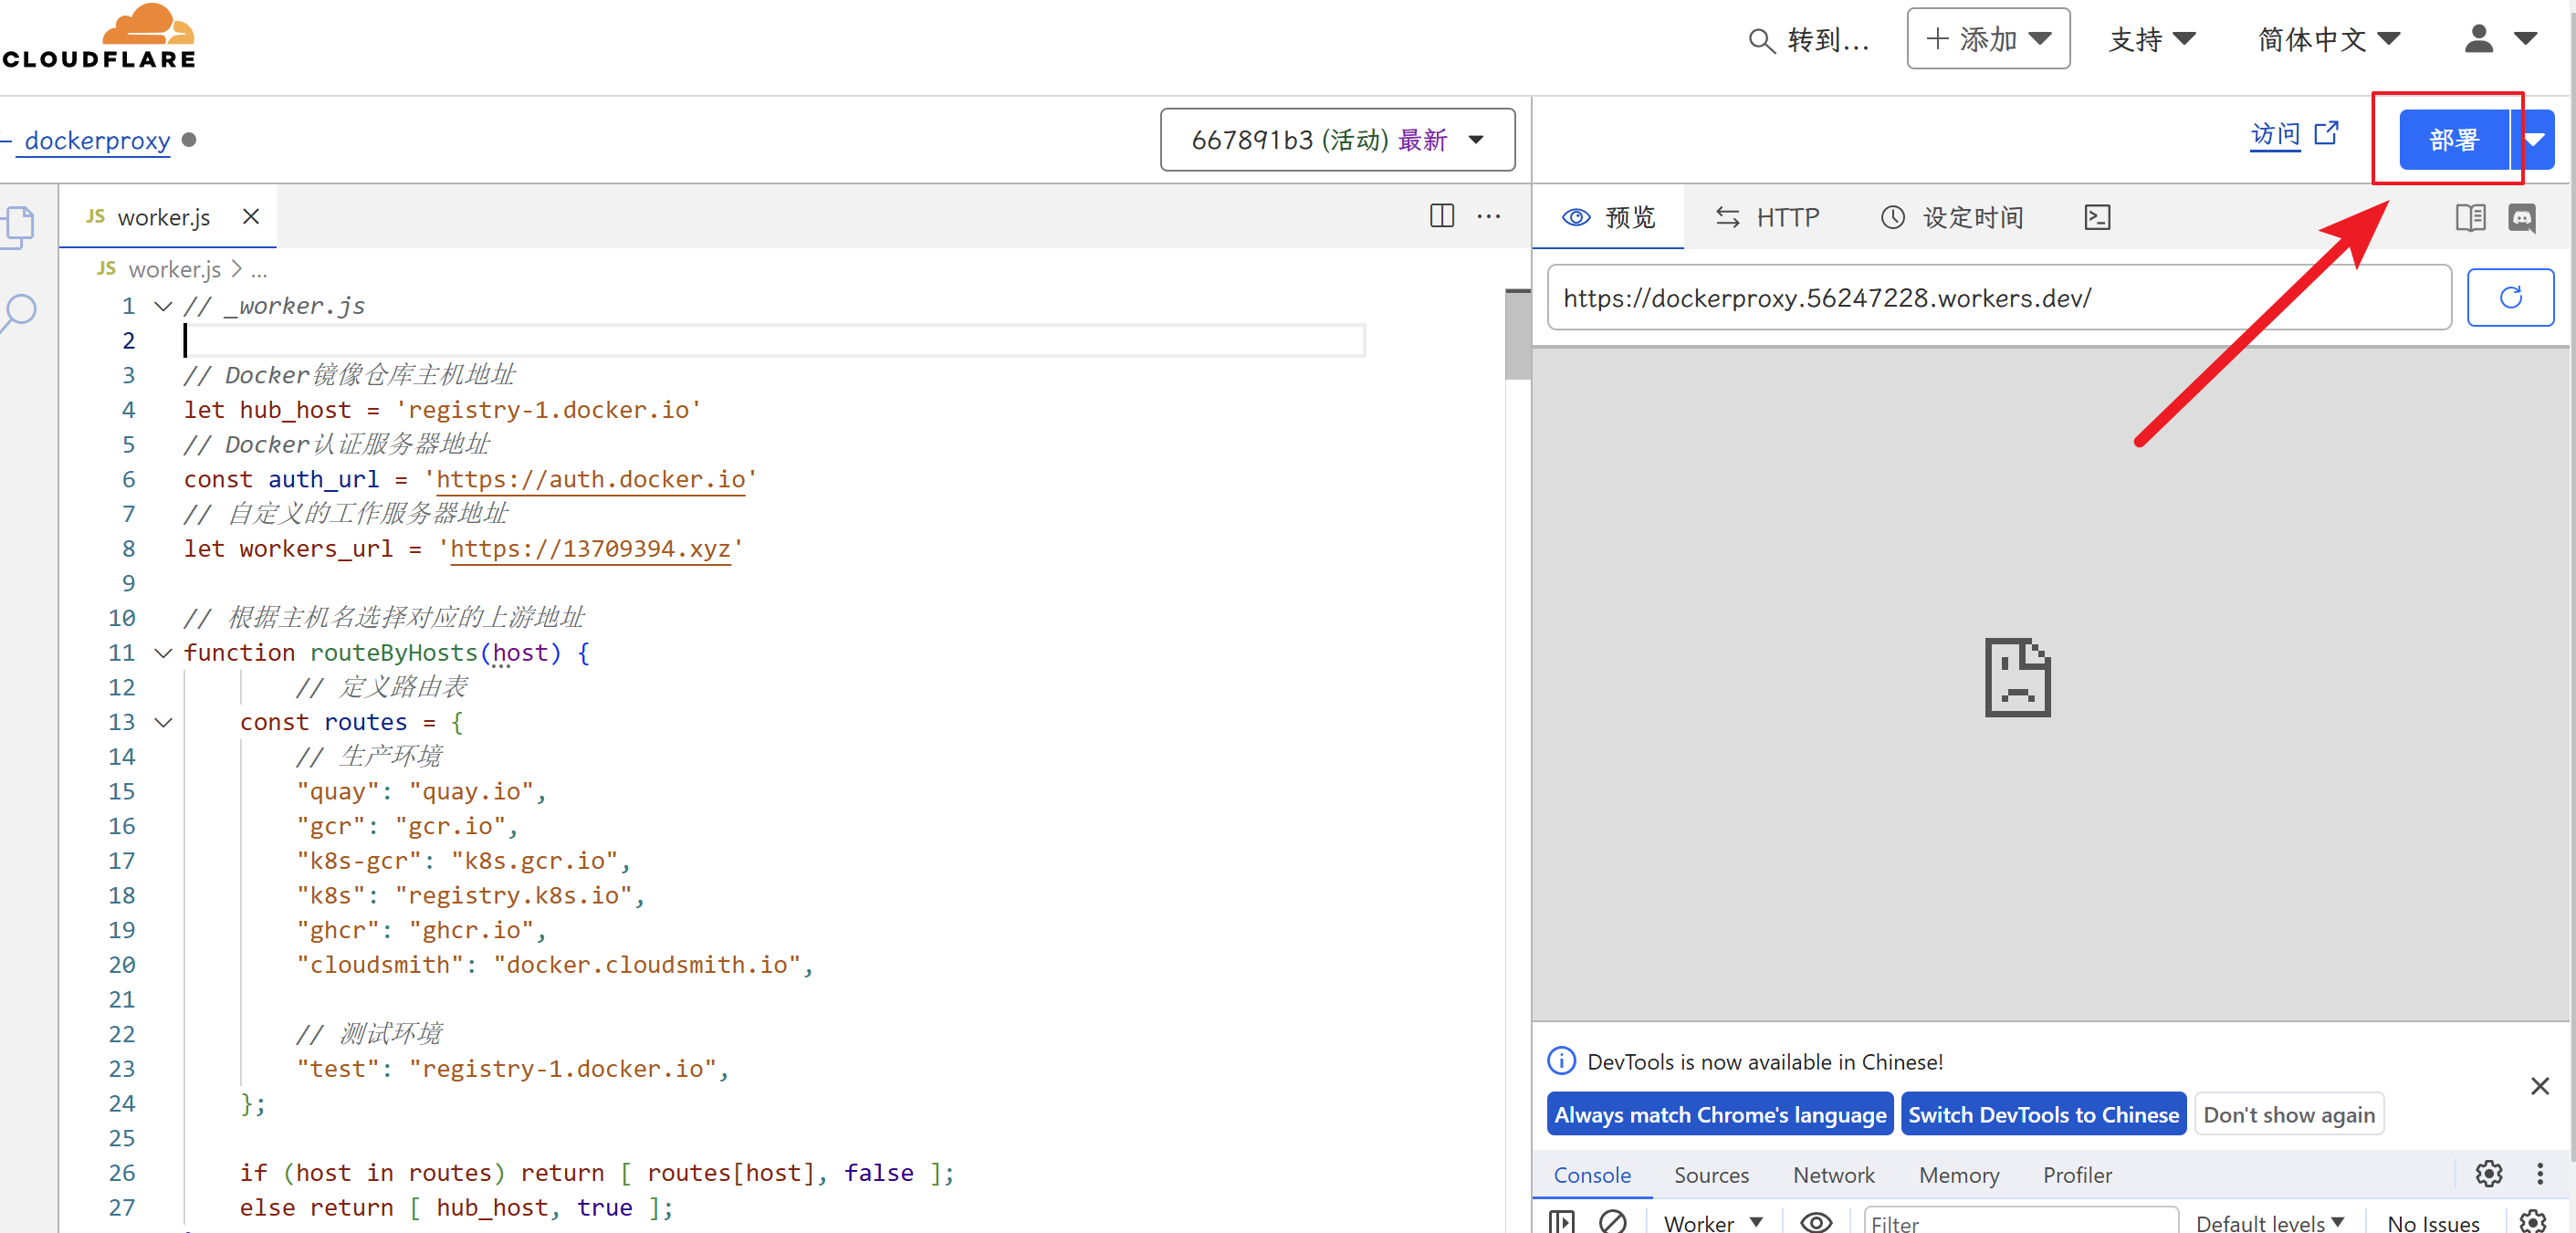Toggle the DevTools console sidebar icon
The image size is (2576, 1233).
click(1561, 1221)
